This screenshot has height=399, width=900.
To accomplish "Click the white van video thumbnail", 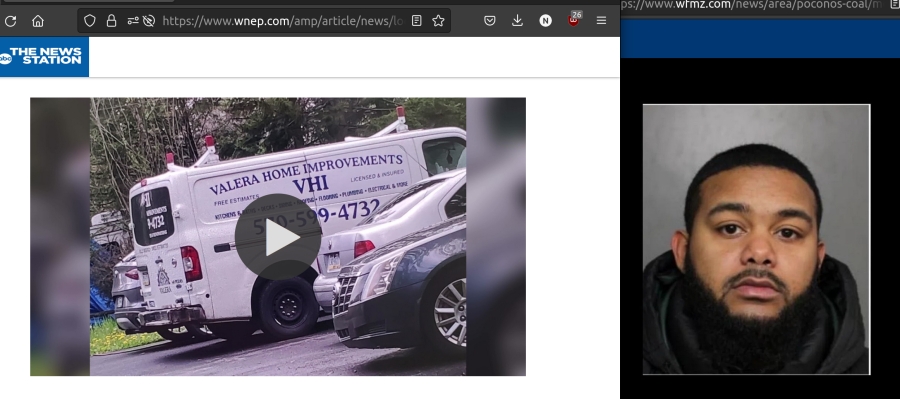I will (x=278, y=237).
